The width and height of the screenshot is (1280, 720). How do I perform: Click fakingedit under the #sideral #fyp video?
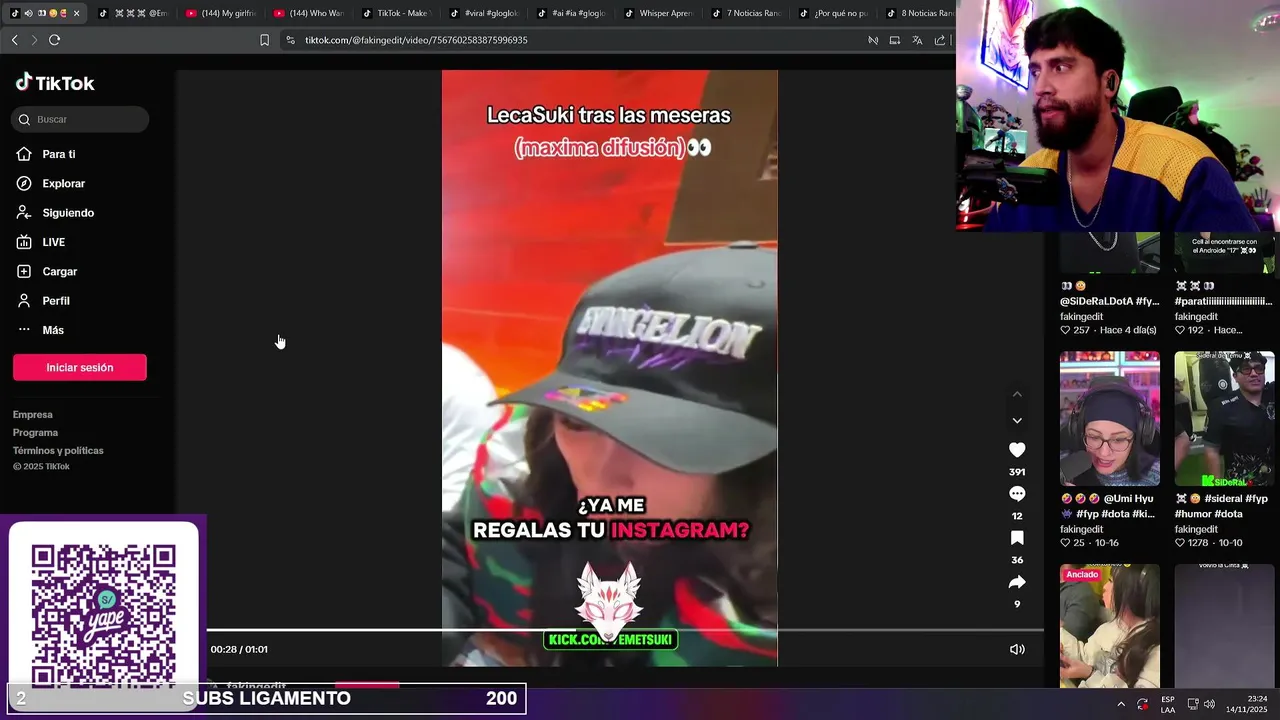click(1196, 529)
